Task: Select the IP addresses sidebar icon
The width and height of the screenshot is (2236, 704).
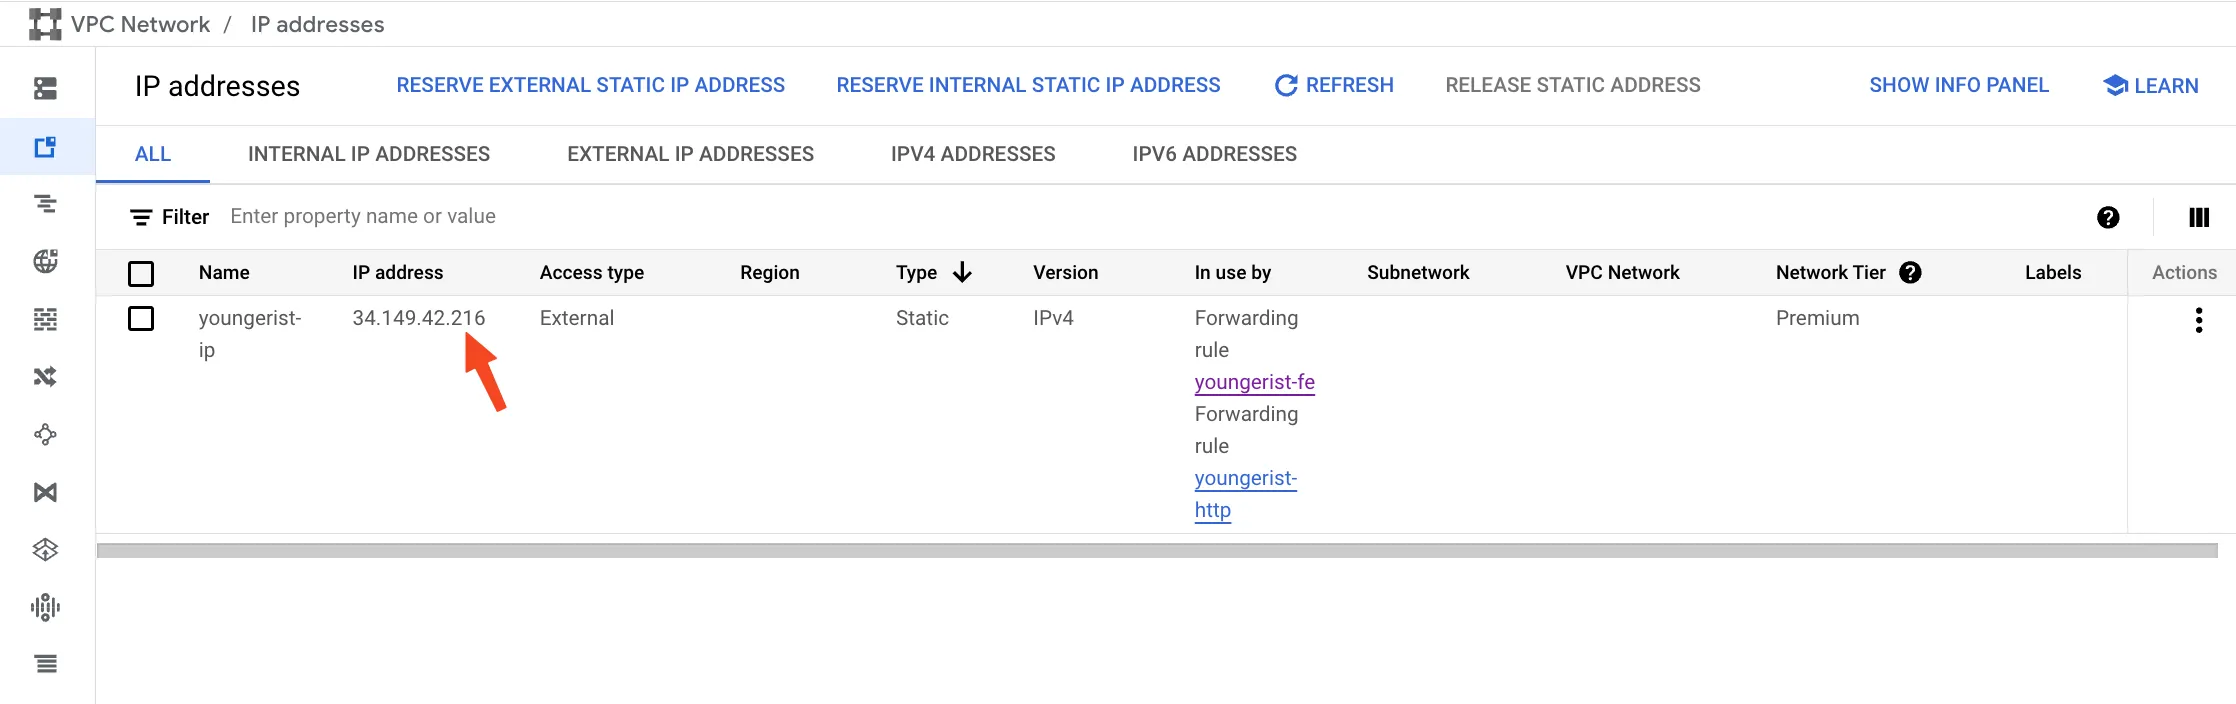Action: click(x=45, y=147)
